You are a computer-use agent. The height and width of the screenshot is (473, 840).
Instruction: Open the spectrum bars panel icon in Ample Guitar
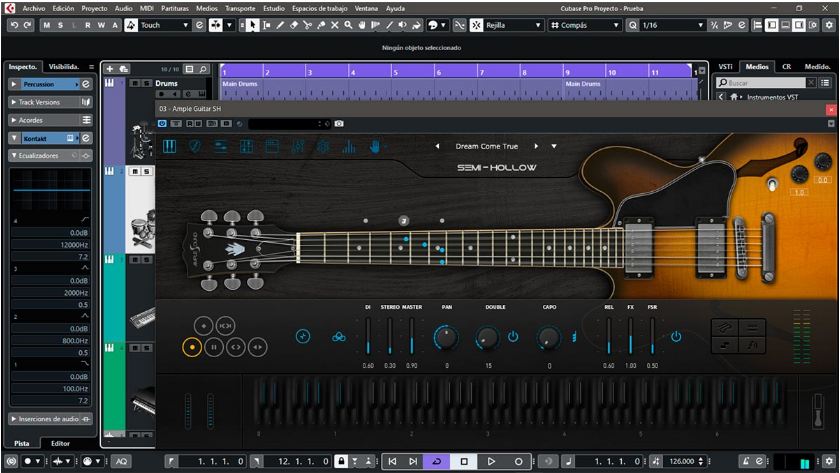click(x=349, y=146)
